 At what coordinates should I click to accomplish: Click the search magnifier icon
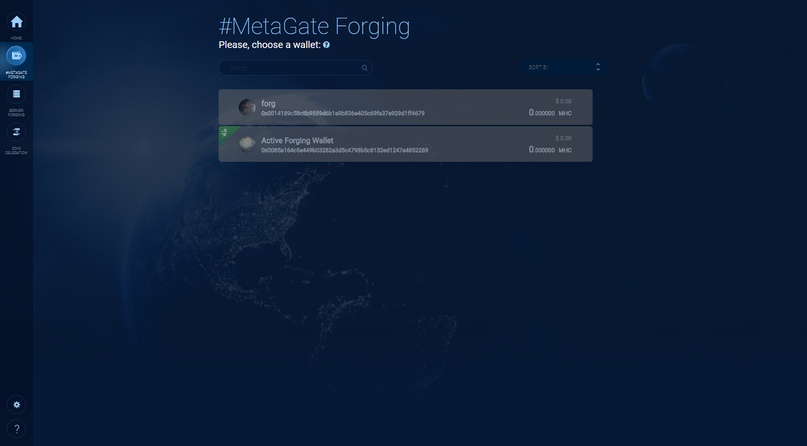coord(364,68)
